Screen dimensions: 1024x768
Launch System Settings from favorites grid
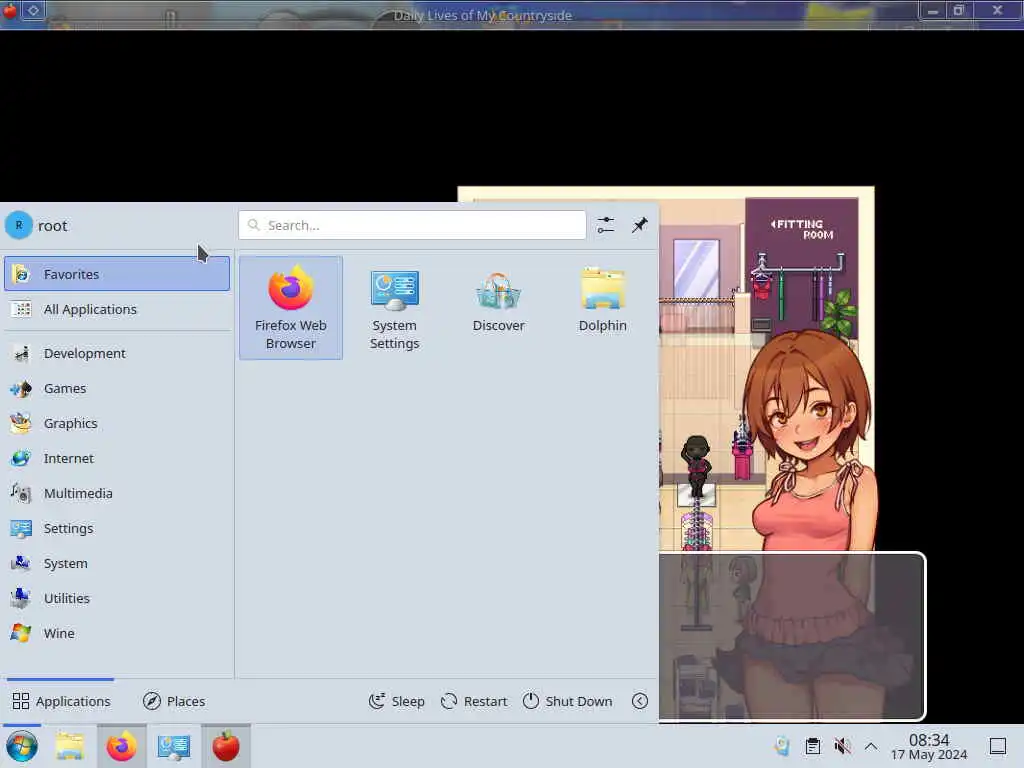[394, 308]
